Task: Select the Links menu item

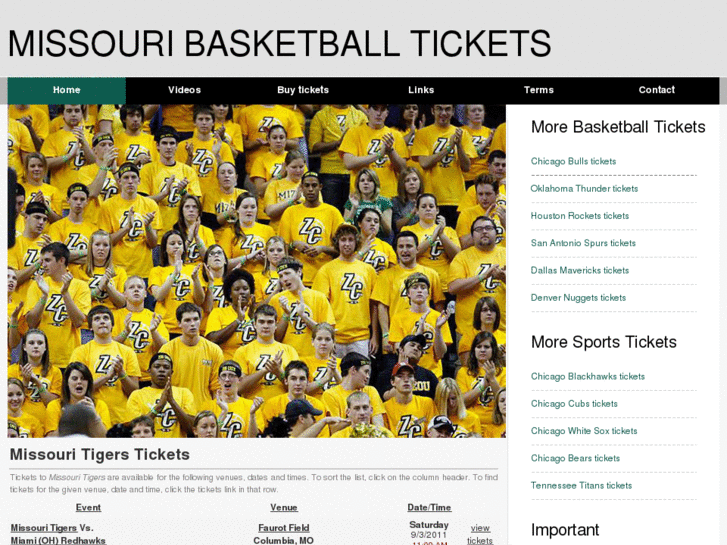Action: [421, 90]
